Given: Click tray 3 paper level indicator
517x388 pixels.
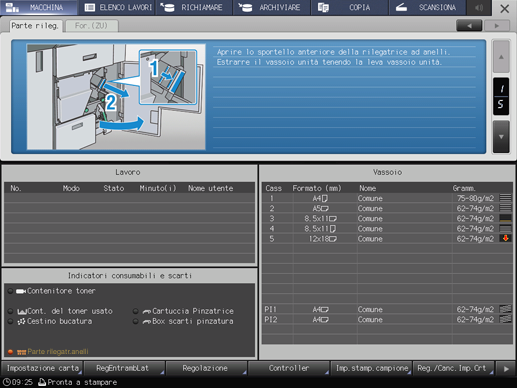Looking at the screenshot, I should [x=505, y=218].
